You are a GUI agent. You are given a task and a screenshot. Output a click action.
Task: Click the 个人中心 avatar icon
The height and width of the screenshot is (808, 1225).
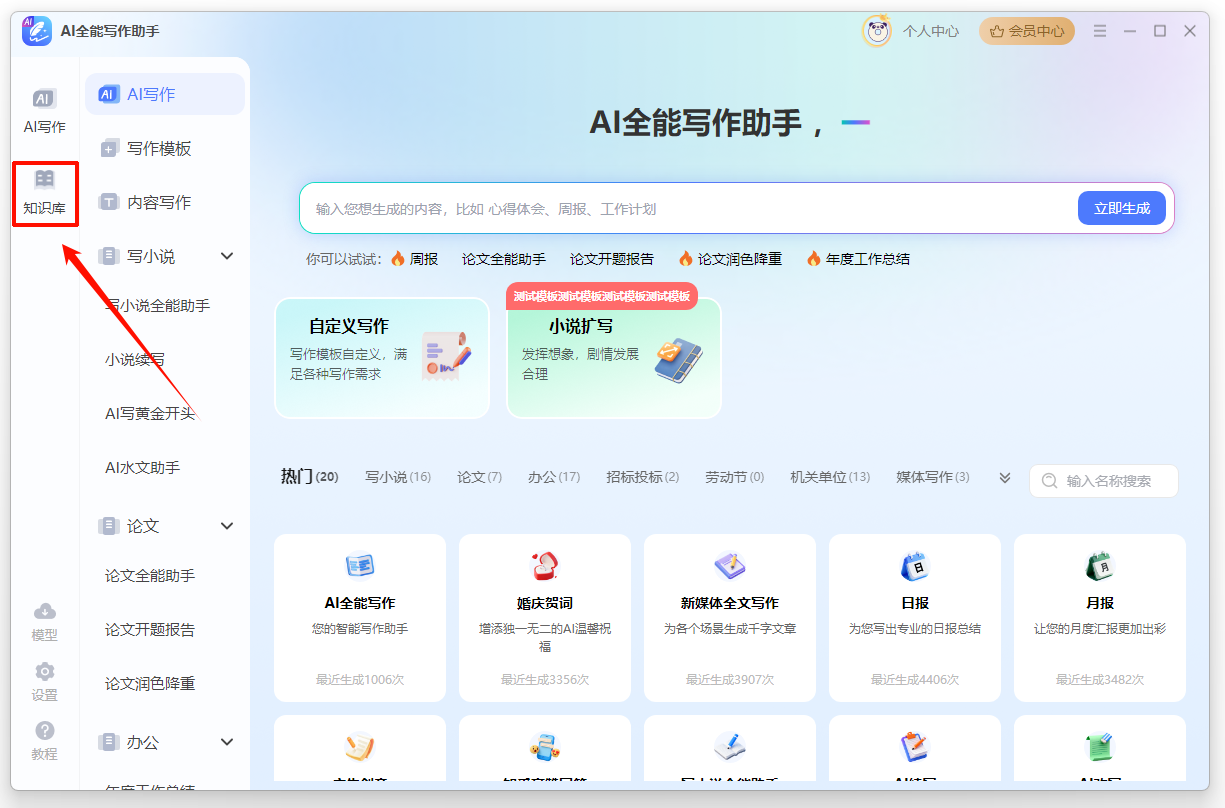(x=877, y=31)
